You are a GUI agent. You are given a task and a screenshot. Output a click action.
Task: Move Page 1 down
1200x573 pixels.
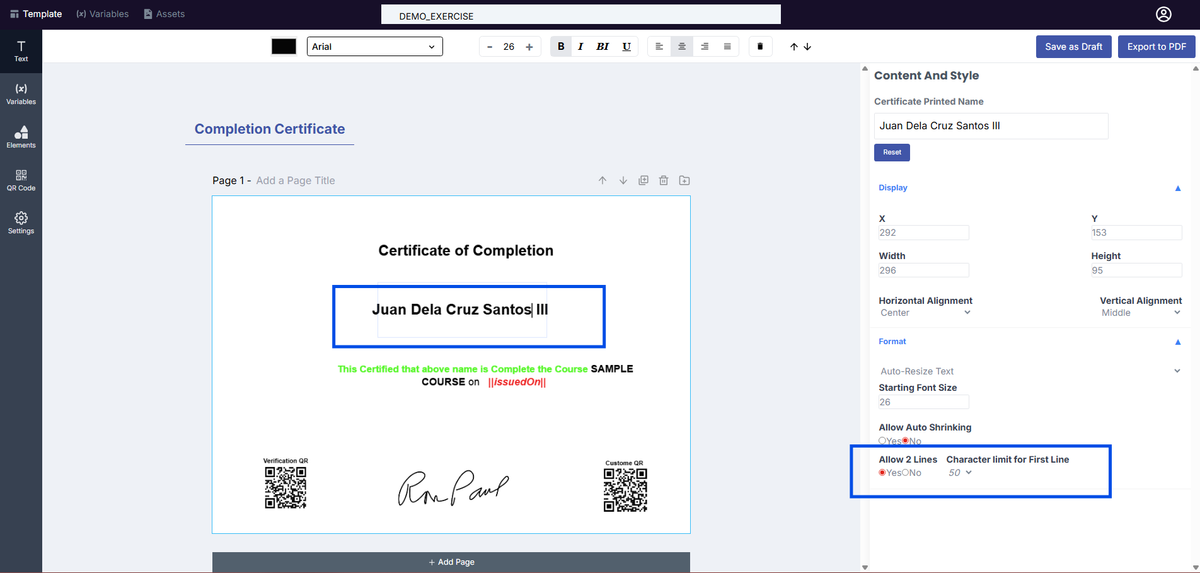[x=623, y=181]
